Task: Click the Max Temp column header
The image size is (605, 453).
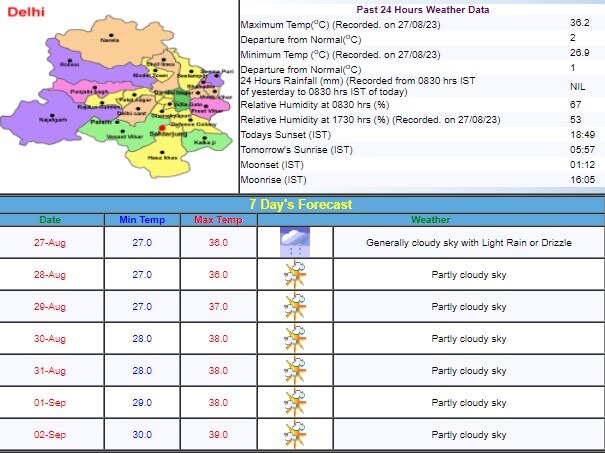Action: tap(218, 219)
